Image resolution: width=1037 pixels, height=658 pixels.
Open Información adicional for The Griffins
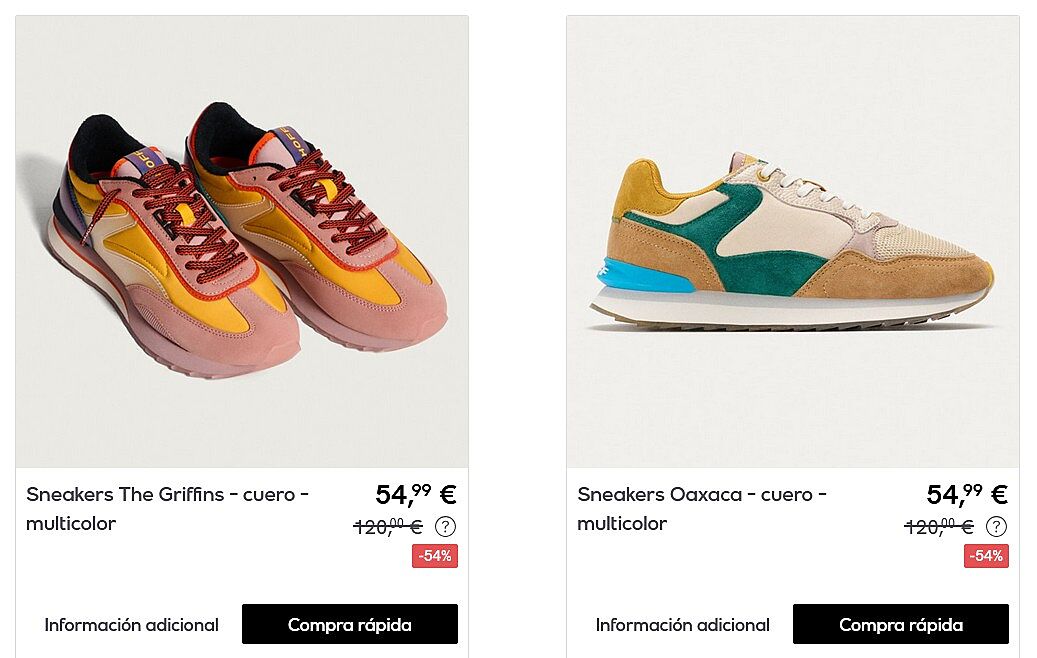click(x=132, y=625)
